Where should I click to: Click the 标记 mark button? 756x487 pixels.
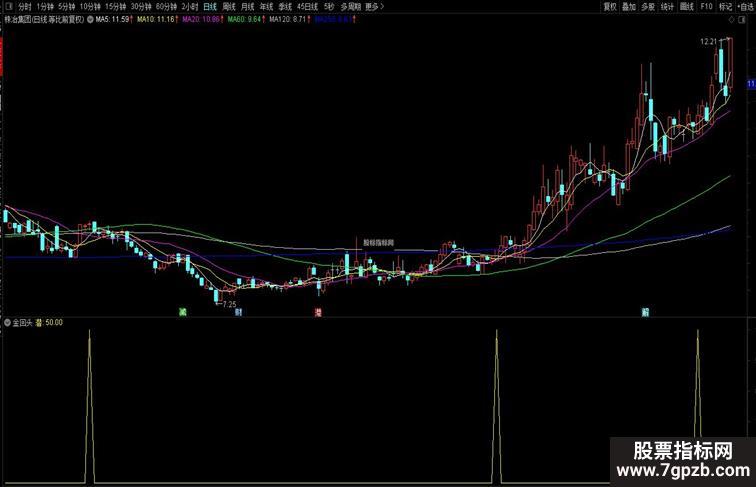point(726,7)
